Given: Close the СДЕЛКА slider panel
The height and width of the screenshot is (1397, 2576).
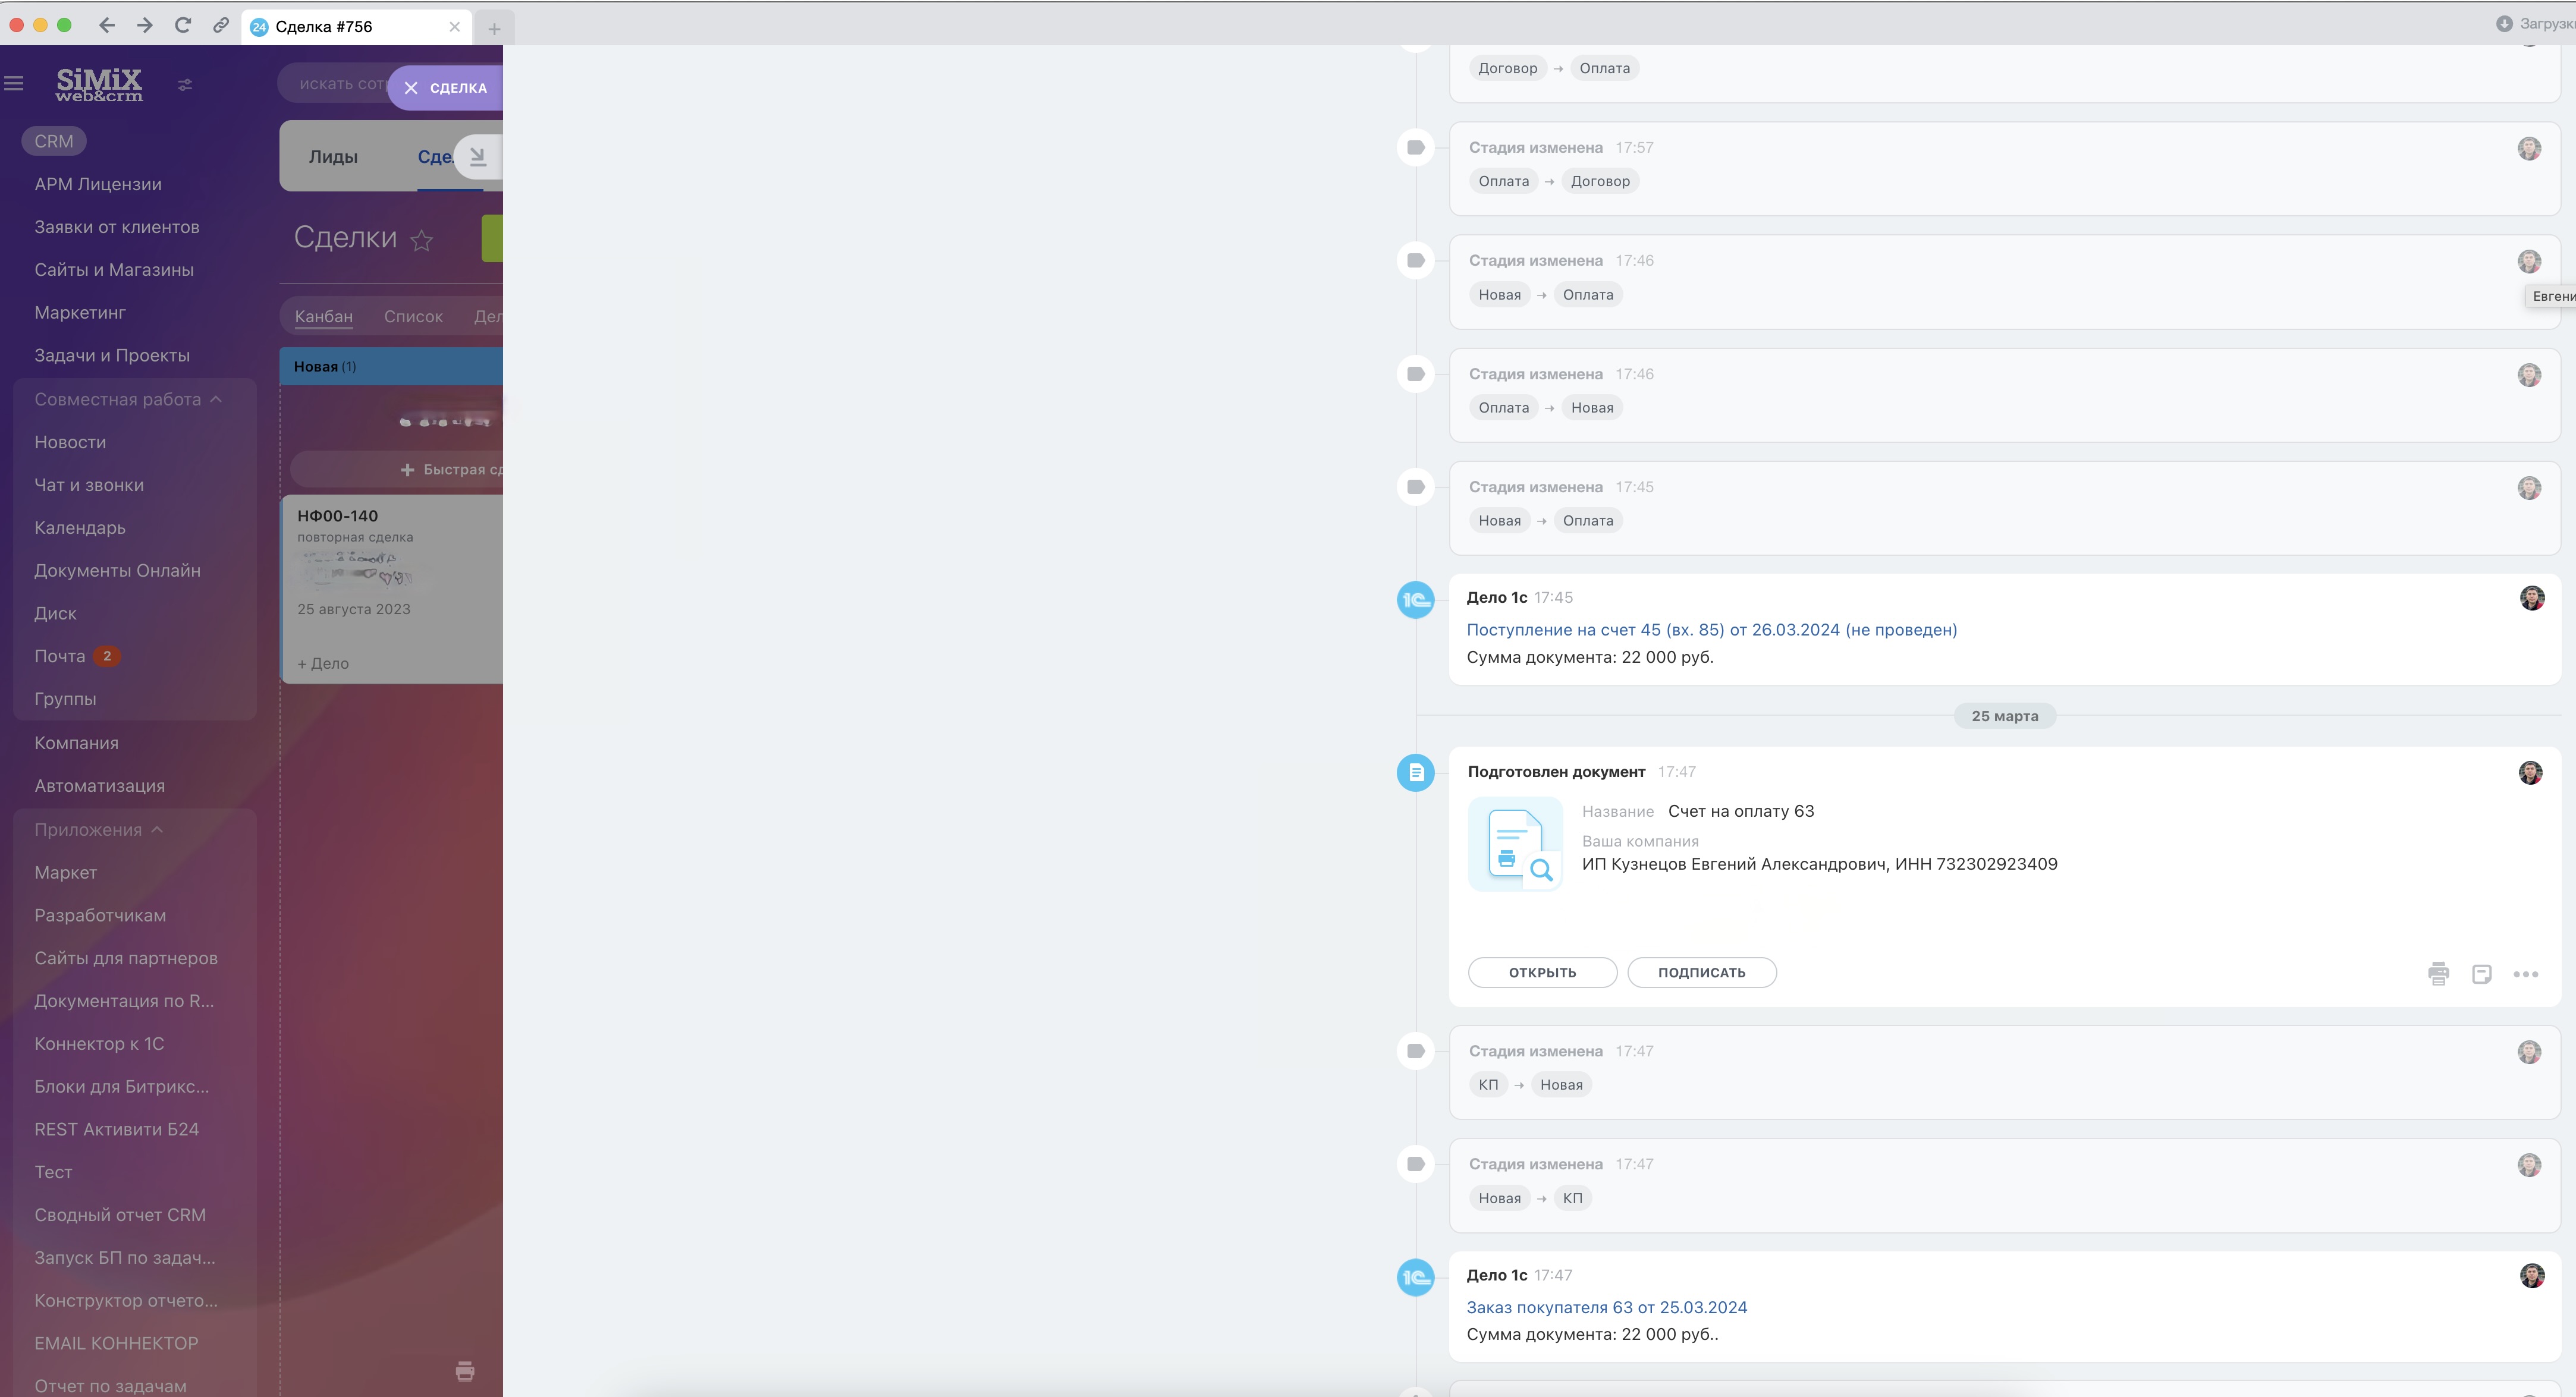Looking at the screenshot, I should [x=411, y=88].
